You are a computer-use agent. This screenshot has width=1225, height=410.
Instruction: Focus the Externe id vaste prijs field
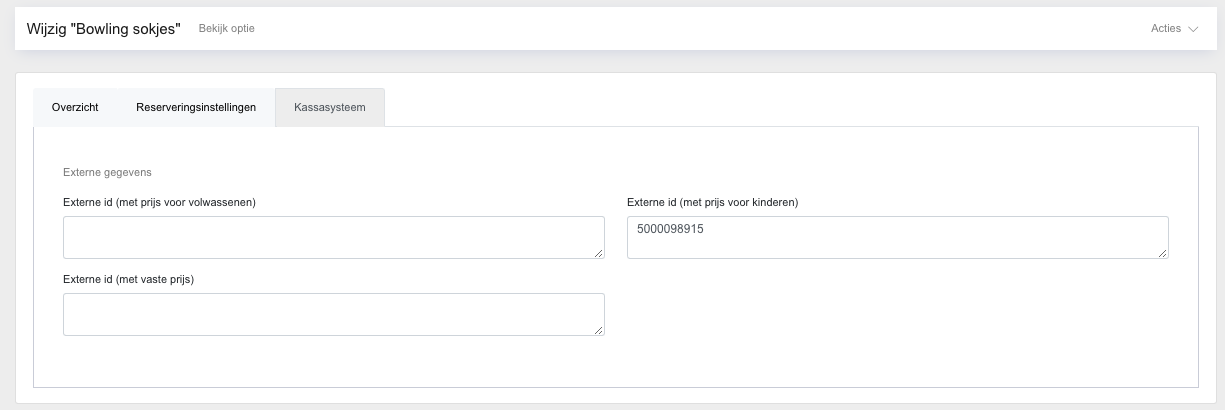tap(333, 314)
